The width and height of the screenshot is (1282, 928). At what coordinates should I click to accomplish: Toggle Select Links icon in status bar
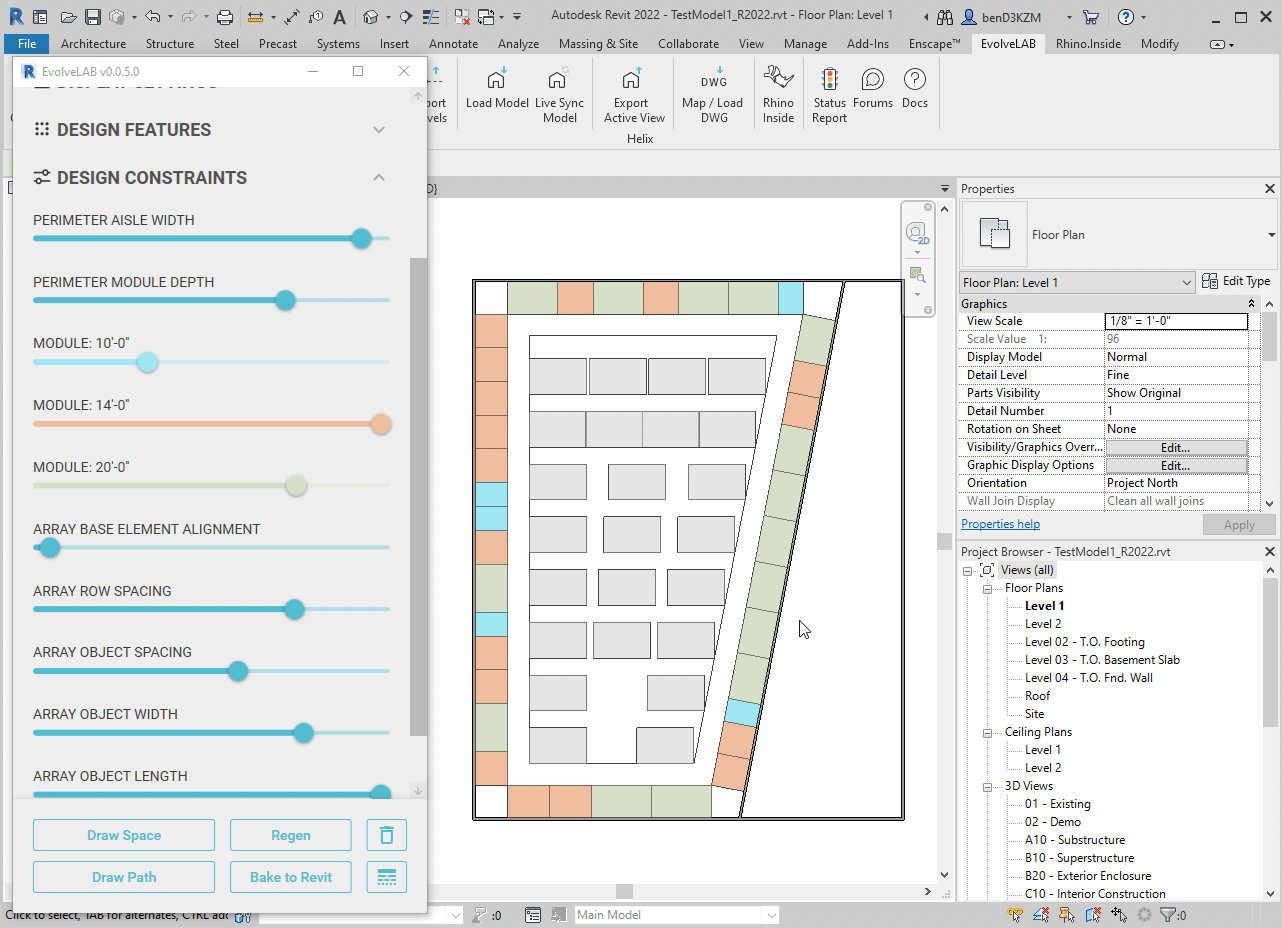(x=1016, y=915)
